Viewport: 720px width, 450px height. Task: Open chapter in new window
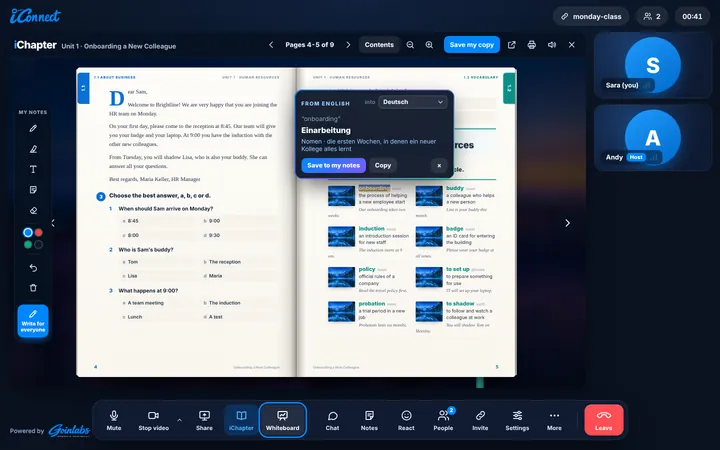(x=512, y=45)
